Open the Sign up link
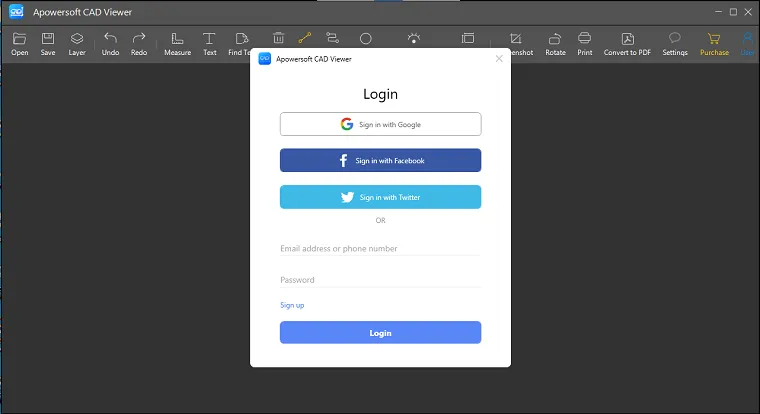The image size is (760, 414). coord(292,305)
